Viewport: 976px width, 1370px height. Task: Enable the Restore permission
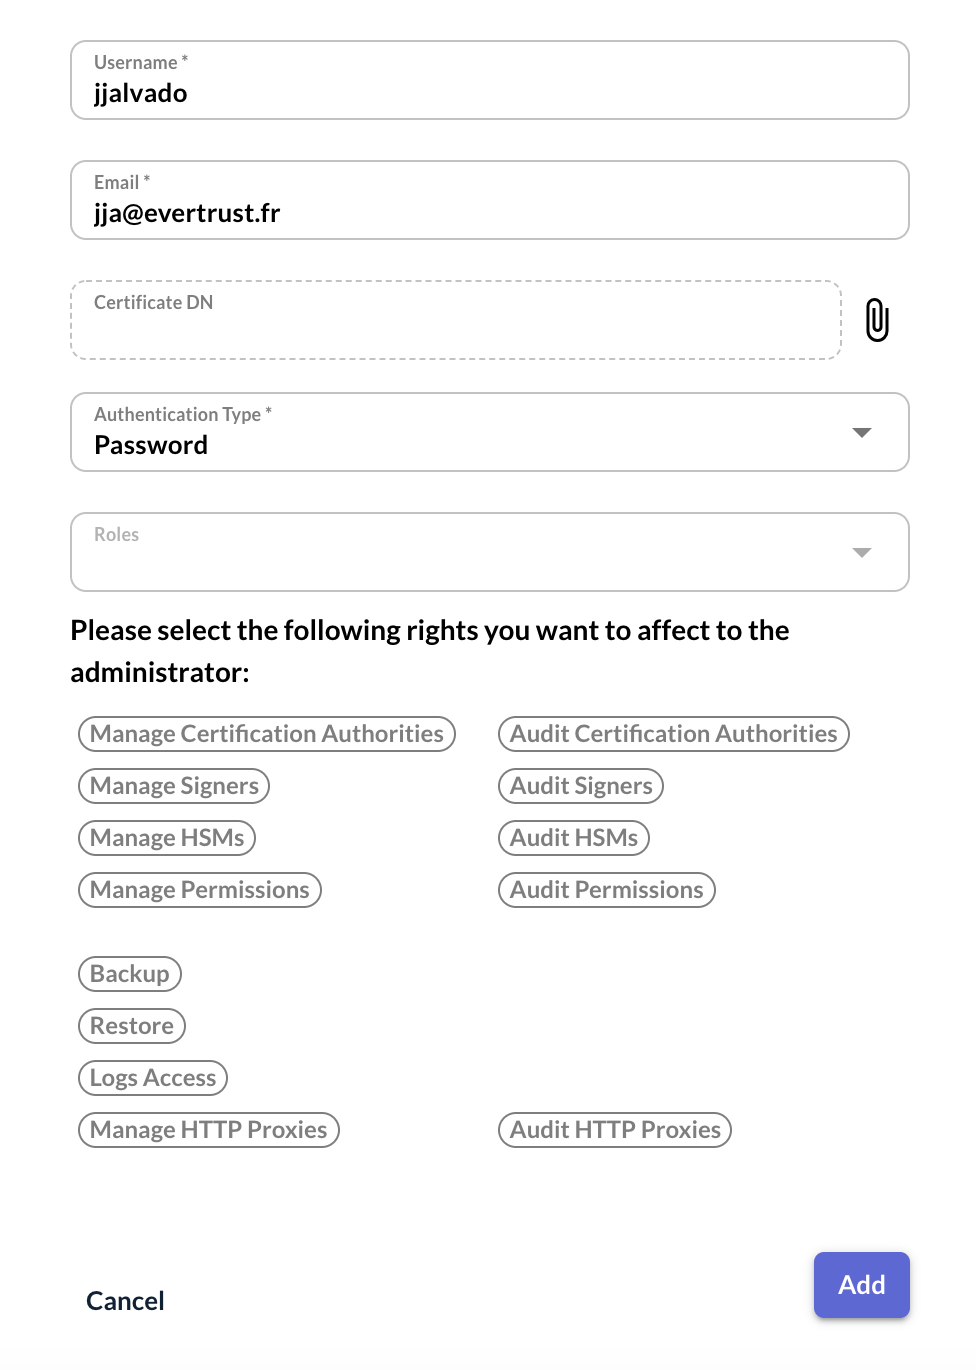pyautogui.click(x=131, y=1026)
